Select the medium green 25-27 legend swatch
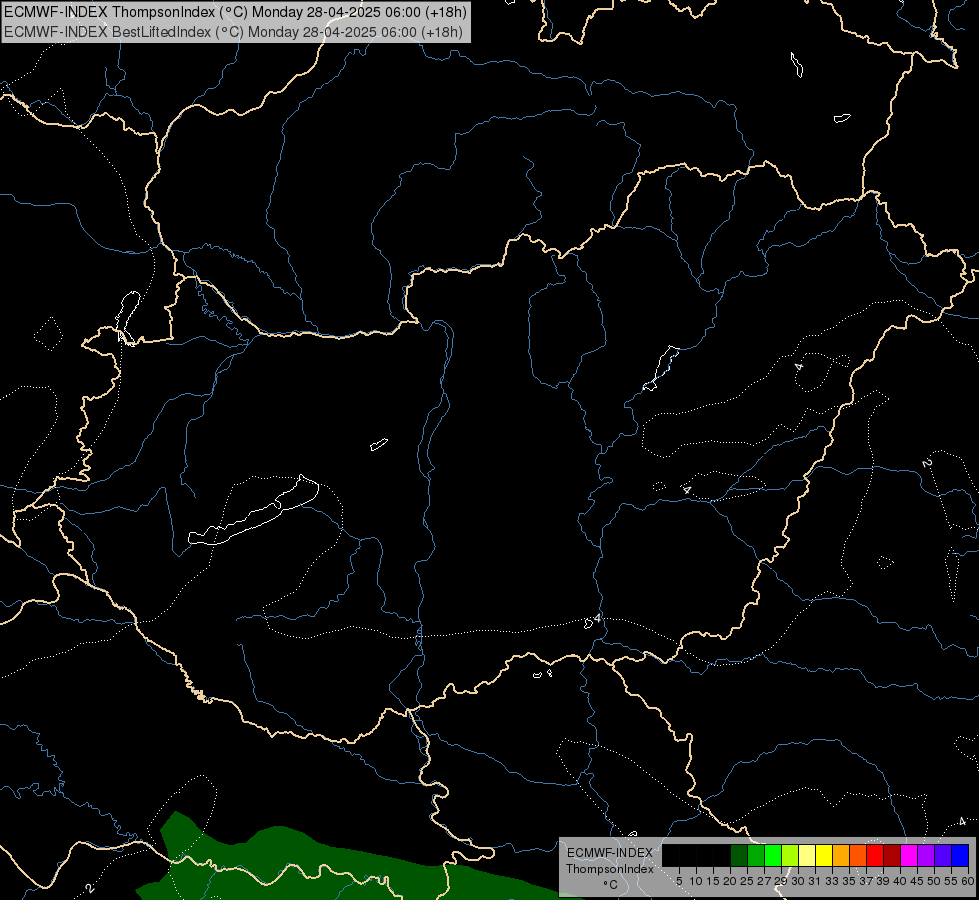The height and width of the screenshot is (900, 979). [756, 855]
